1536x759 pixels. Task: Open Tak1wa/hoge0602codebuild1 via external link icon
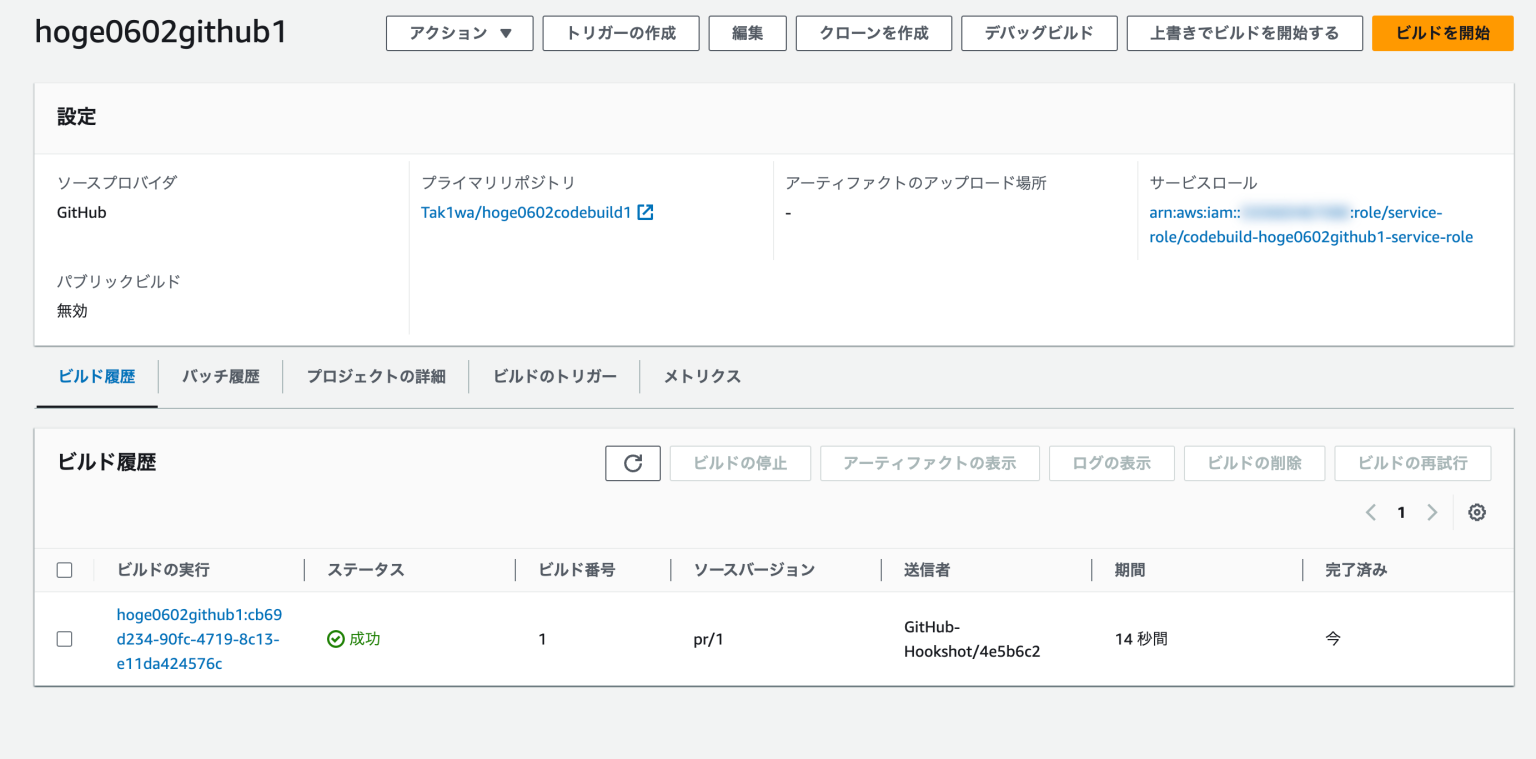[x=644, y=211]
